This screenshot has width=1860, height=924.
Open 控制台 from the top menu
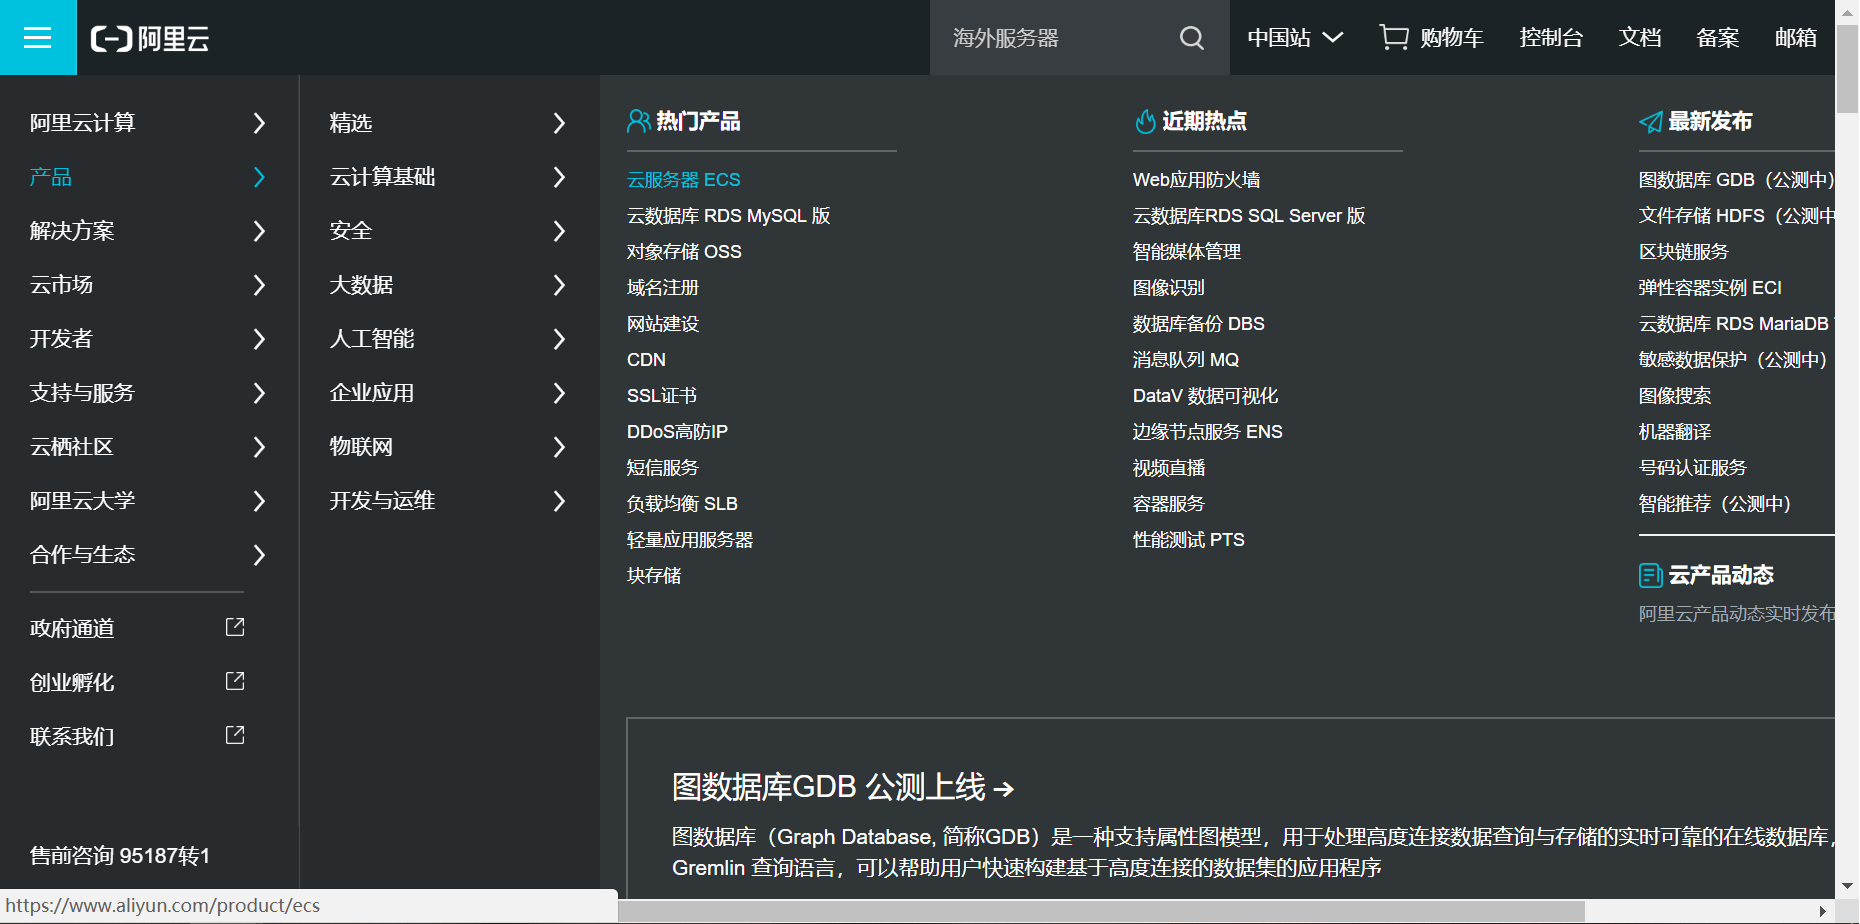point(1550,37)
